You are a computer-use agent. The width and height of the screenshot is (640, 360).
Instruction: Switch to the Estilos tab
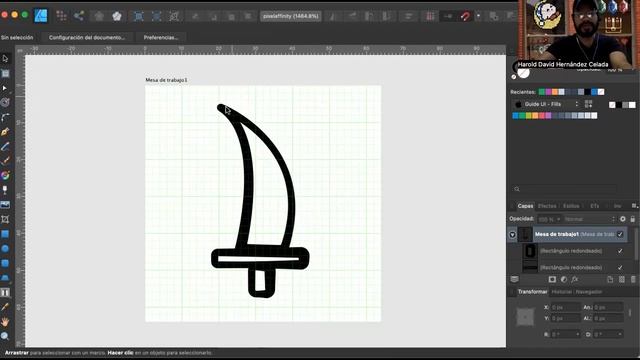point(571,206)
